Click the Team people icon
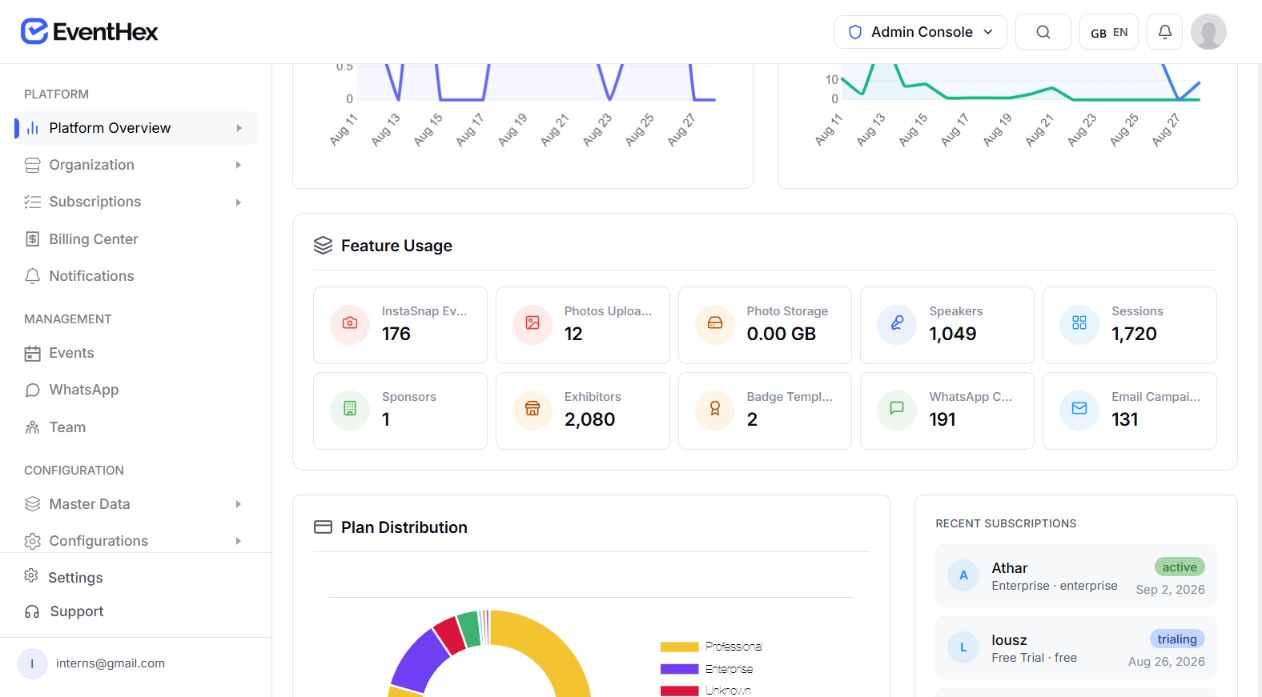Screen dimensions: 1262x697 [33, 427]
